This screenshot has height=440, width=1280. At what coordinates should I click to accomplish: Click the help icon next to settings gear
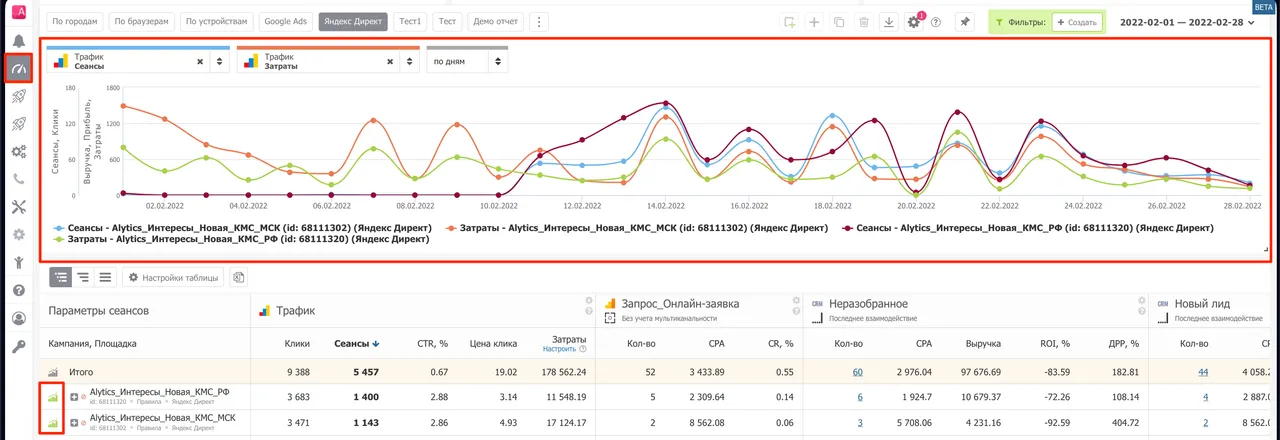pyautogui.click(x=936, y=22)
